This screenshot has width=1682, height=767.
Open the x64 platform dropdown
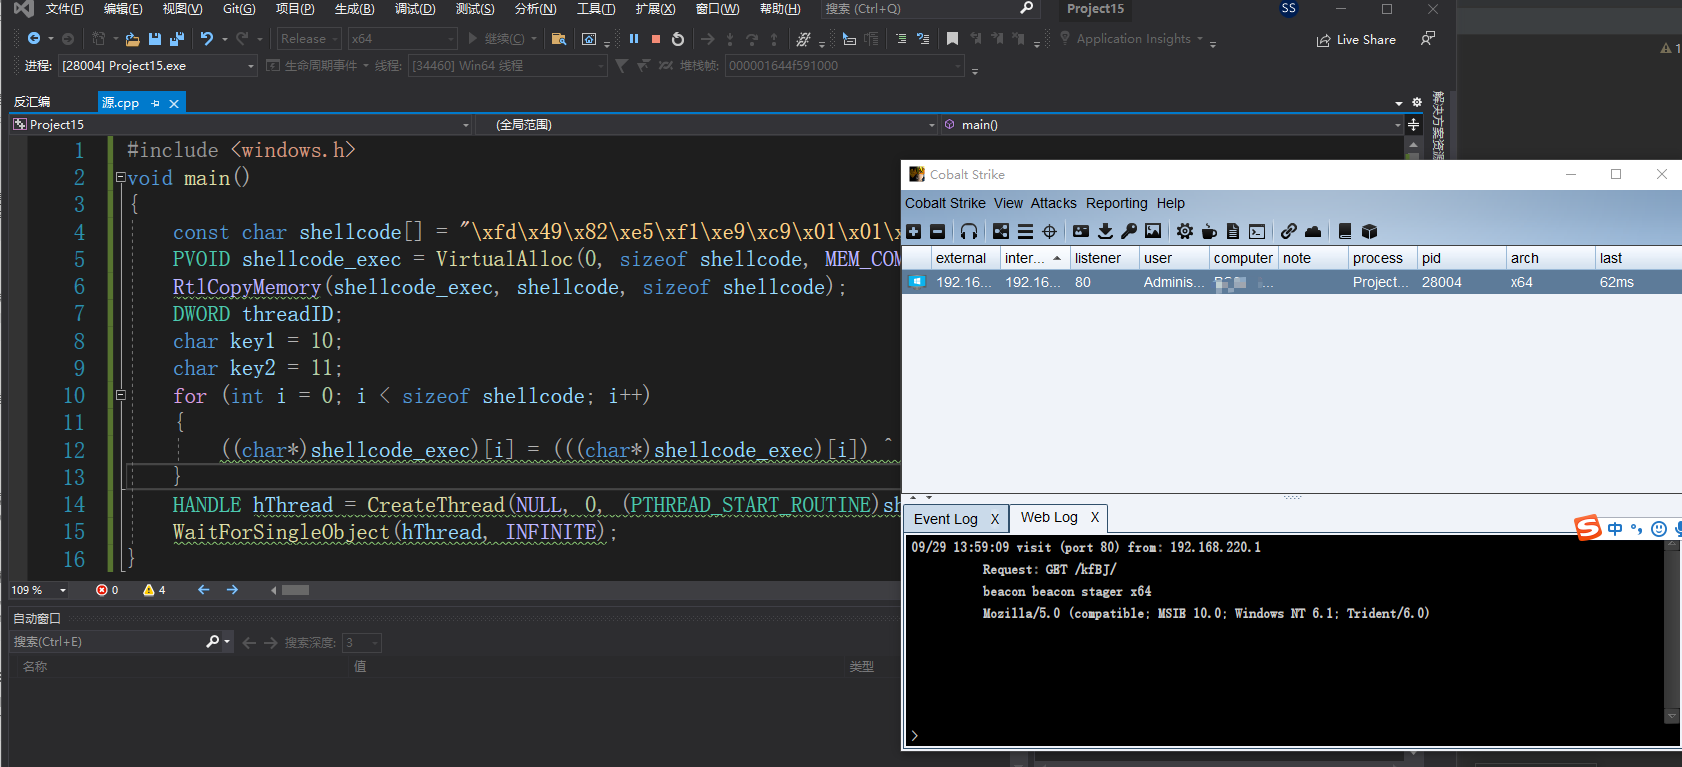[403, 39]
